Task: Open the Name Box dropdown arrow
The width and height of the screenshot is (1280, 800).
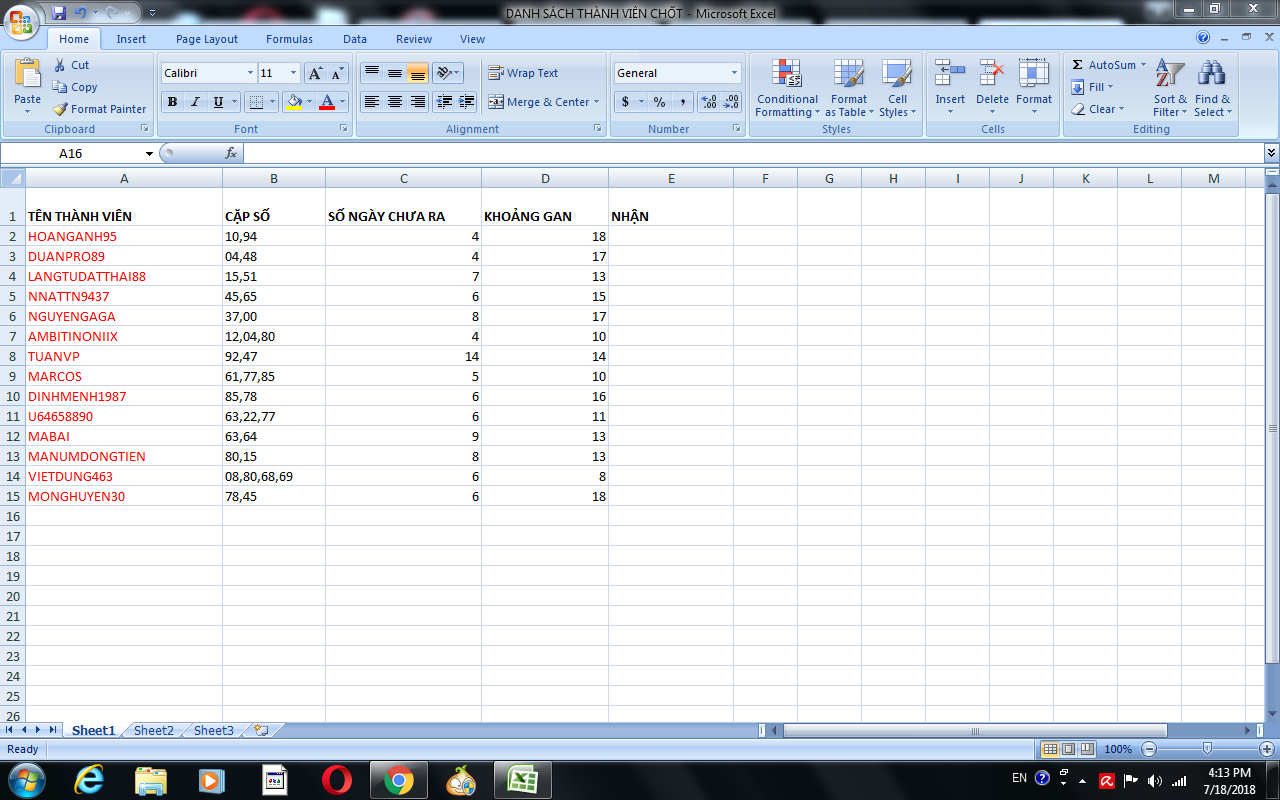Action: click(x=150, y=154)
